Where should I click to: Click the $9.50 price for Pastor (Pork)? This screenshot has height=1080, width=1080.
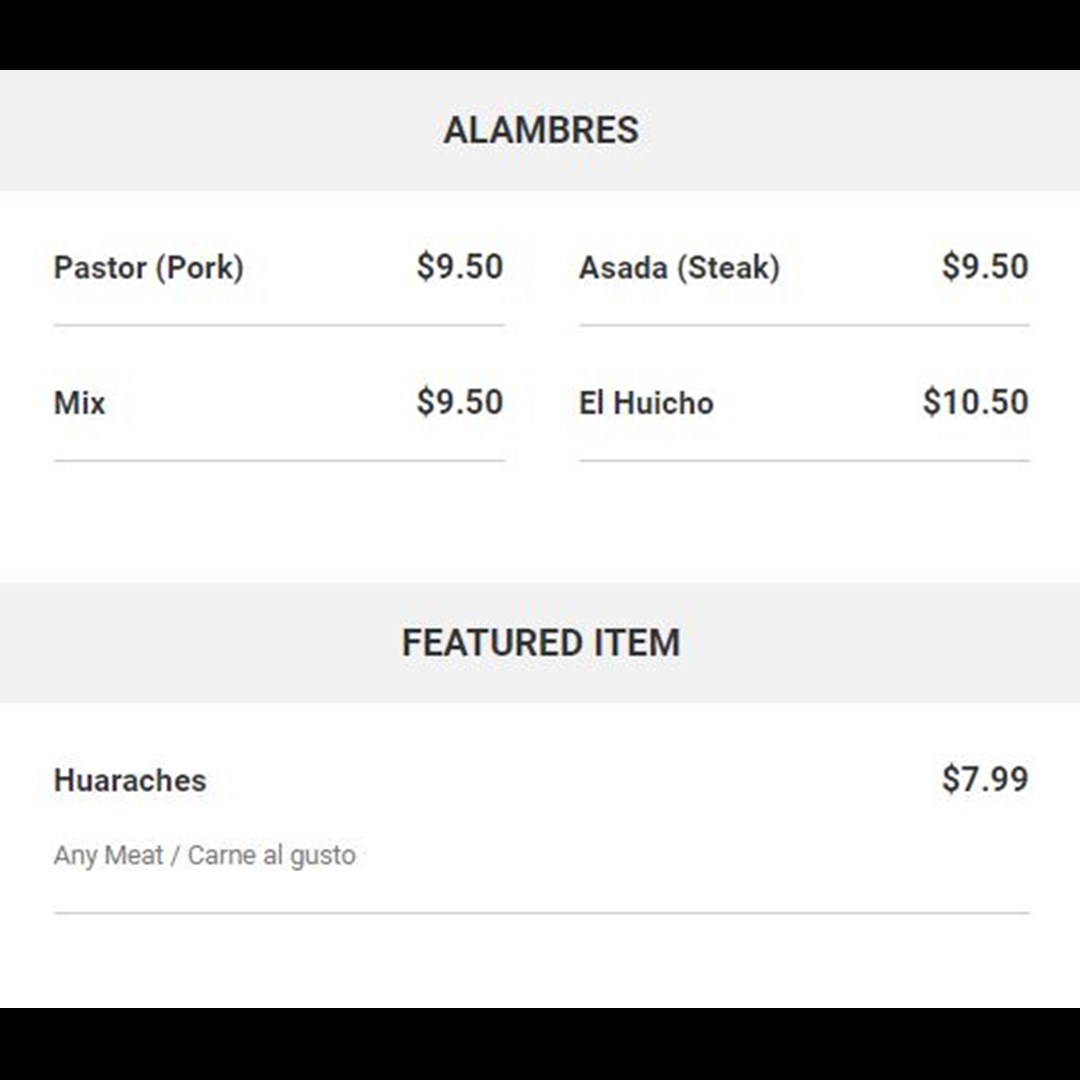[x=460, y=267]
